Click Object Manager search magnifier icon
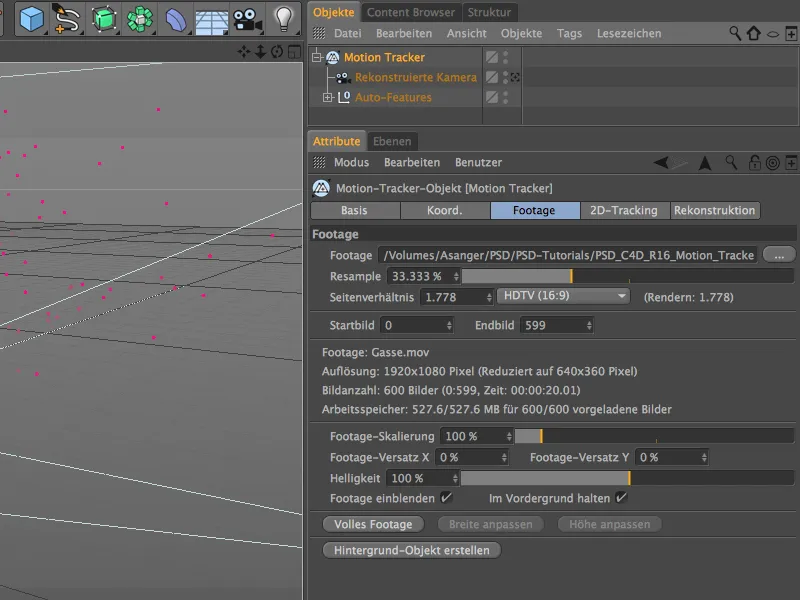 tap(735, 33)
